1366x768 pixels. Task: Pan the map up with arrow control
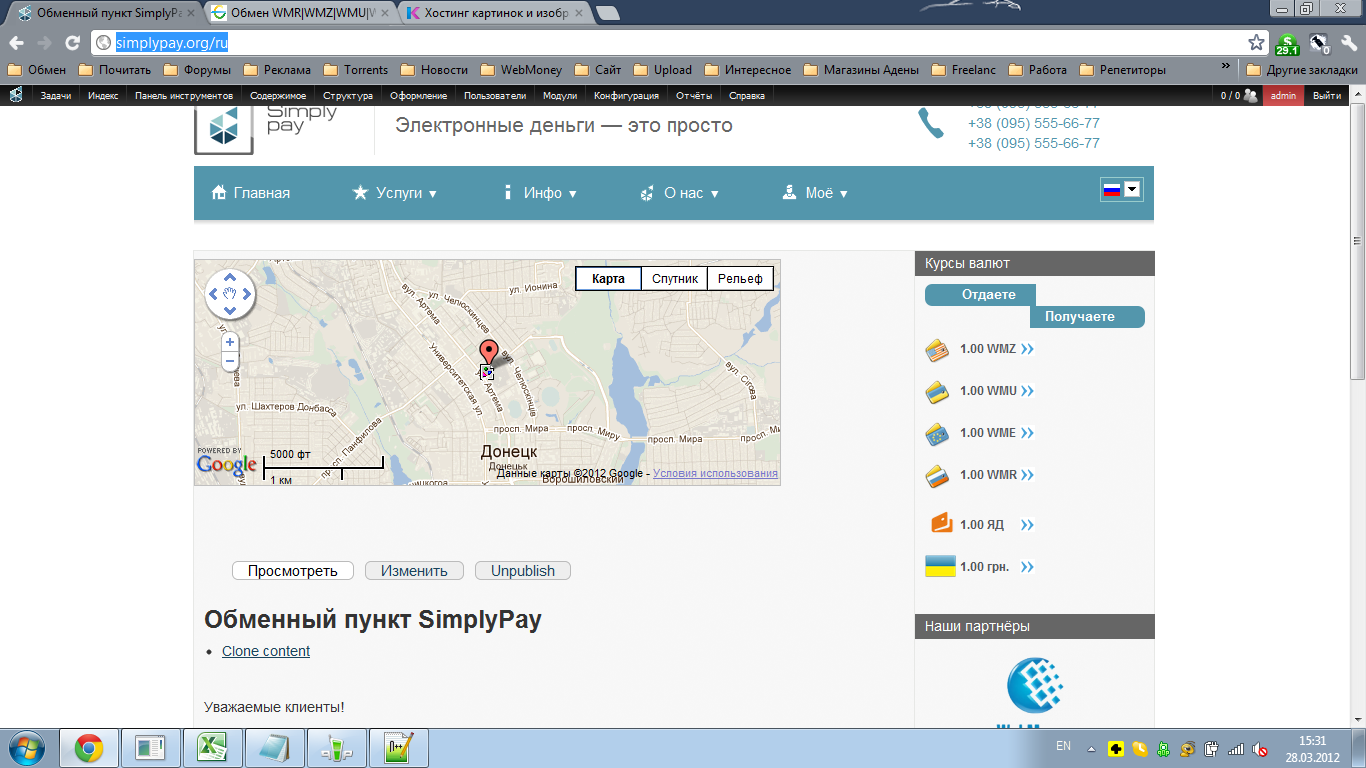coord(230,277)
